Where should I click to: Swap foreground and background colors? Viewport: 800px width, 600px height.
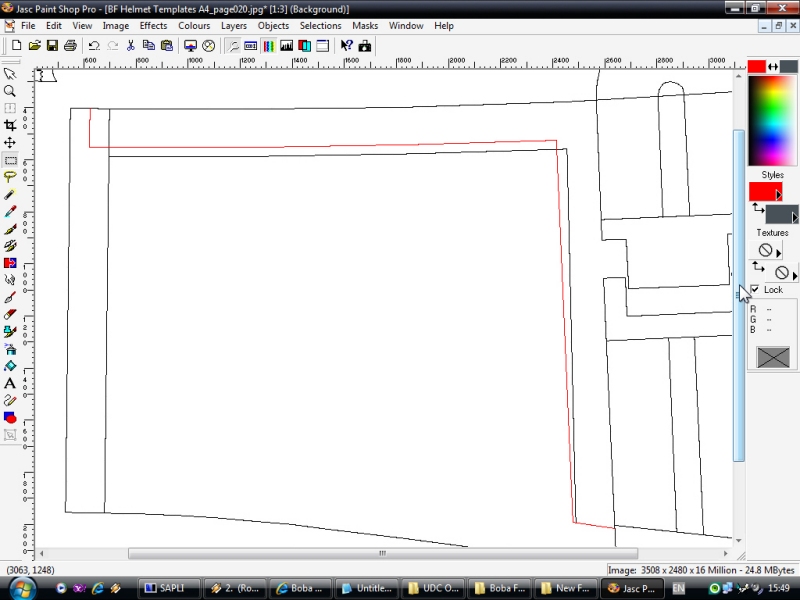pos(773,67)
